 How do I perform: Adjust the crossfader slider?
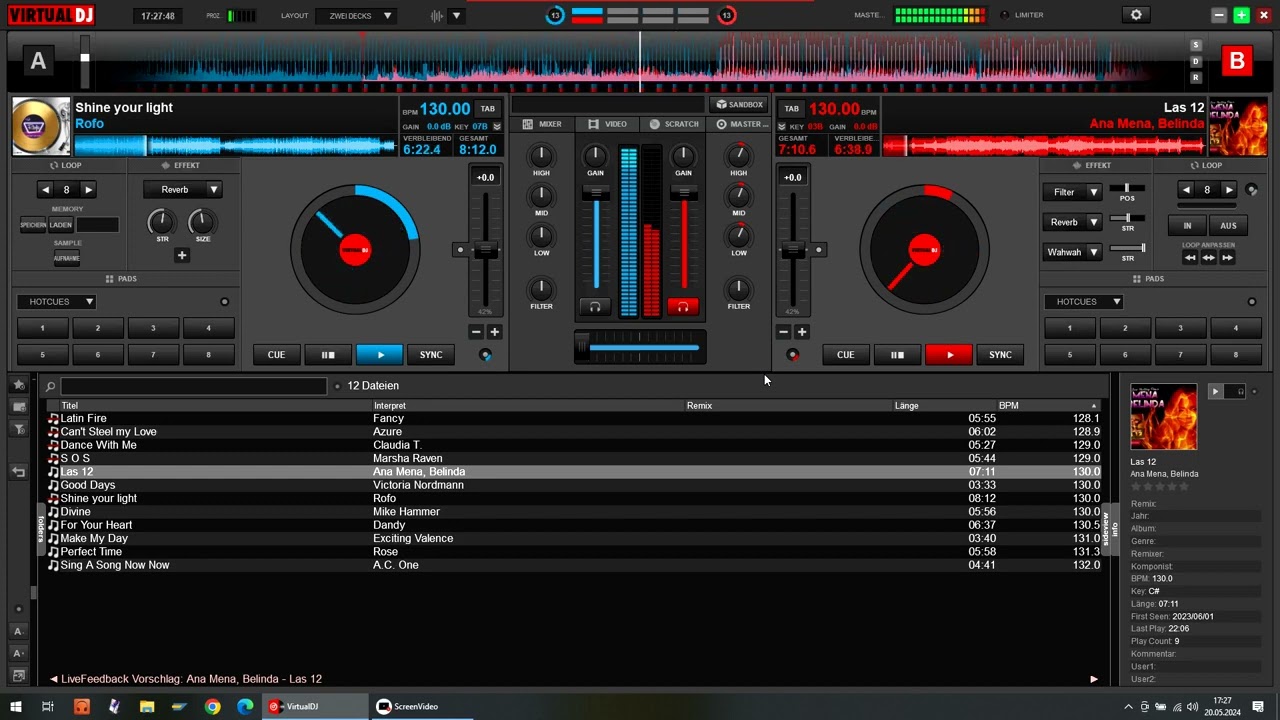point(640,347)
